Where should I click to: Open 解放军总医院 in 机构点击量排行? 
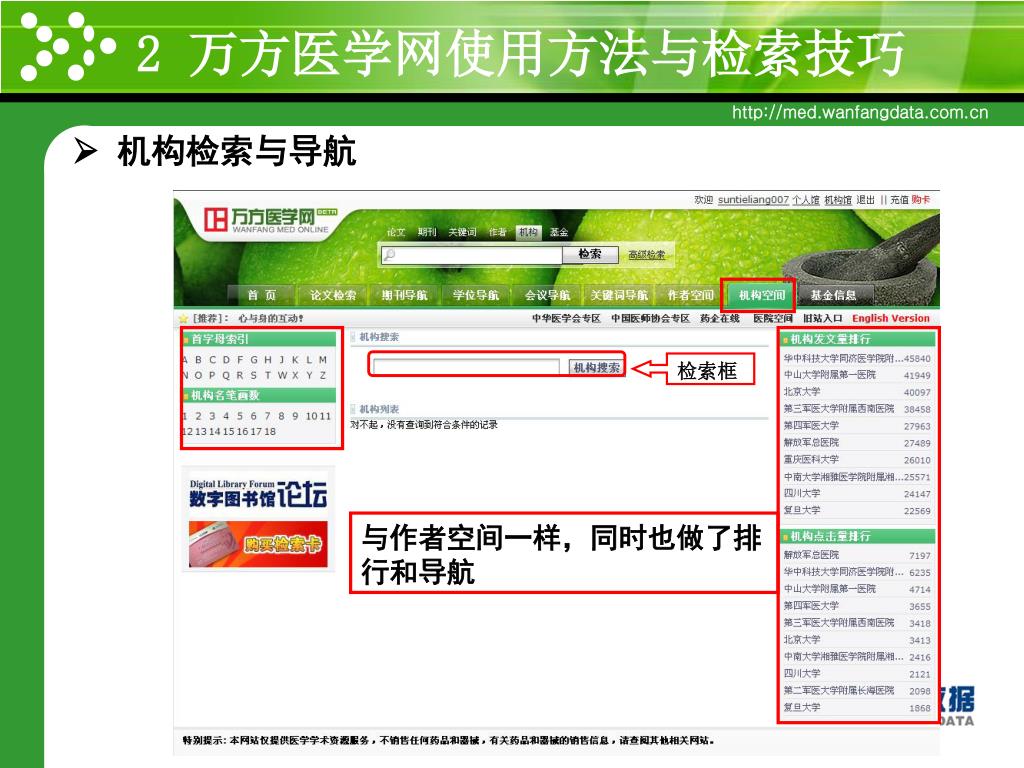point(811,555)
